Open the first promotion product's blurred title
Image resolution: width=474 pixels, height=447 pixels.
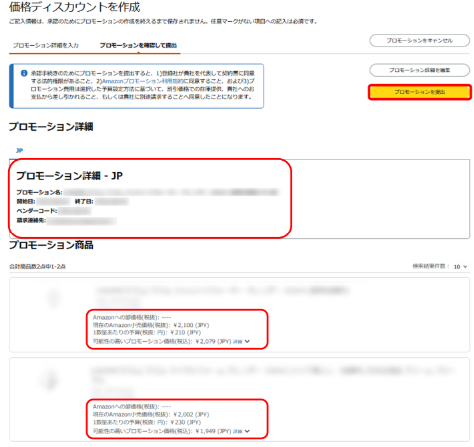click(222, 291)
